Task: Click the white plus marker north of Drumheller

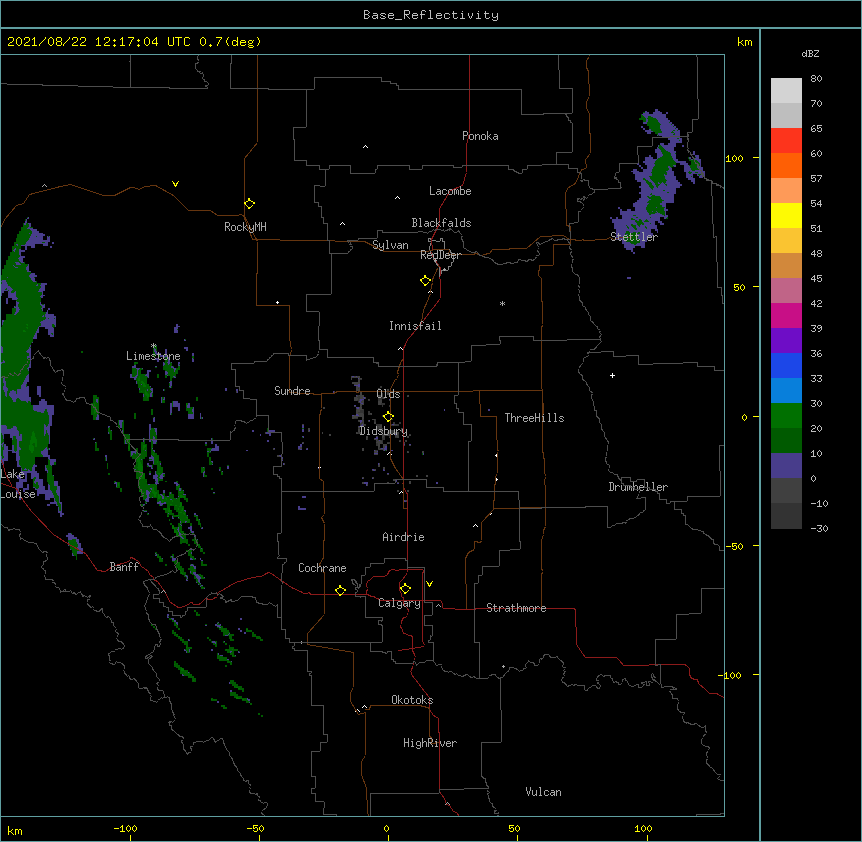Action: [612, 375]
